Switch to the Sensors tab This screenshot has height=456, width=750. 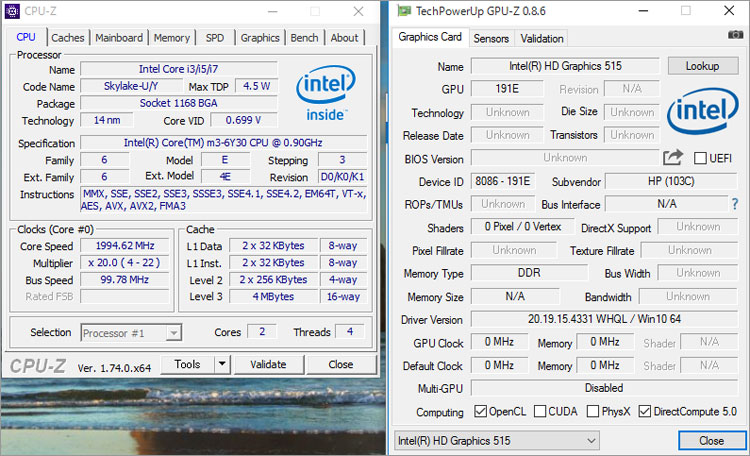pos(491,38)
